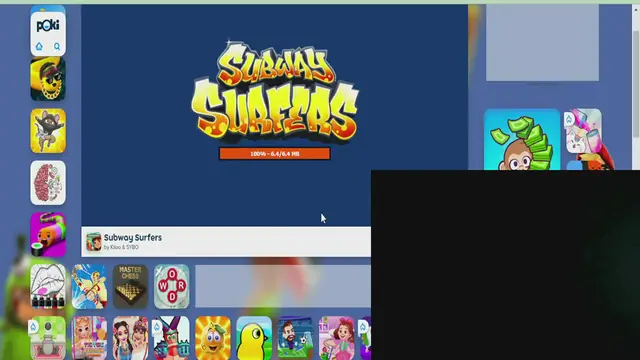Open the monkey with cash game tile

(x=522, y=139)
